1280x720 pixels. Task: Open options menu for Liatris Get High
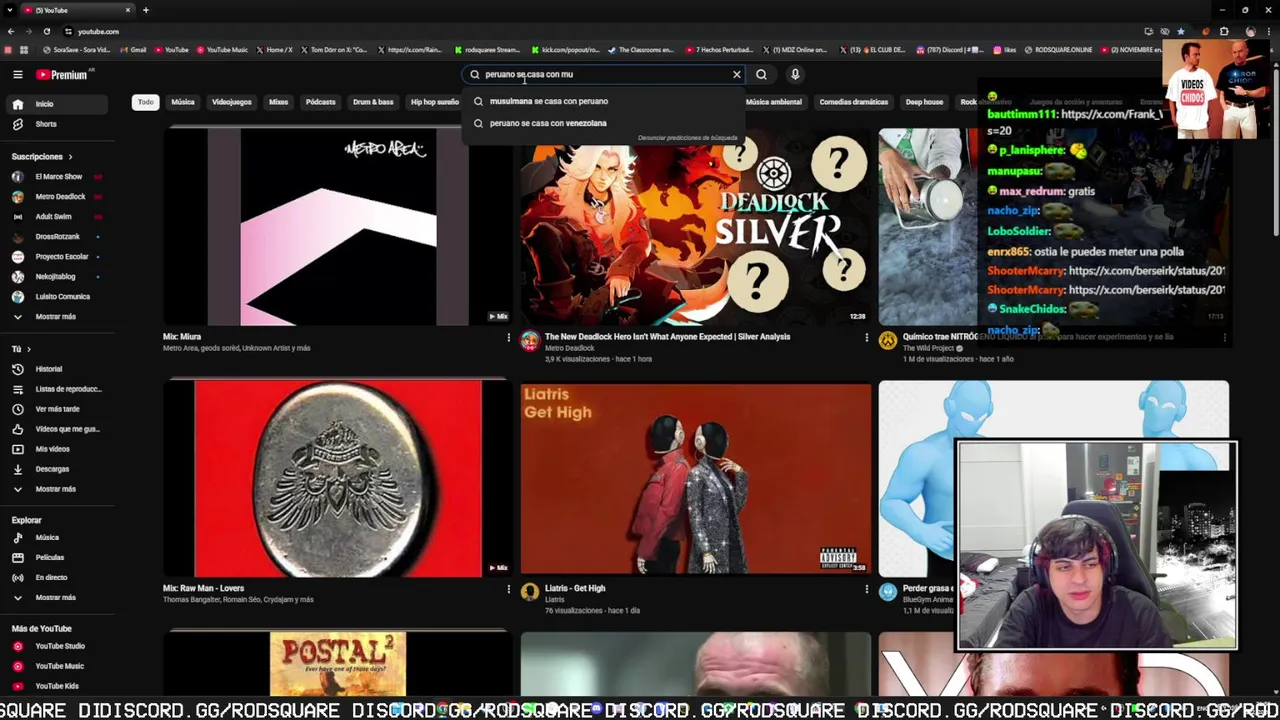(866, 589)
